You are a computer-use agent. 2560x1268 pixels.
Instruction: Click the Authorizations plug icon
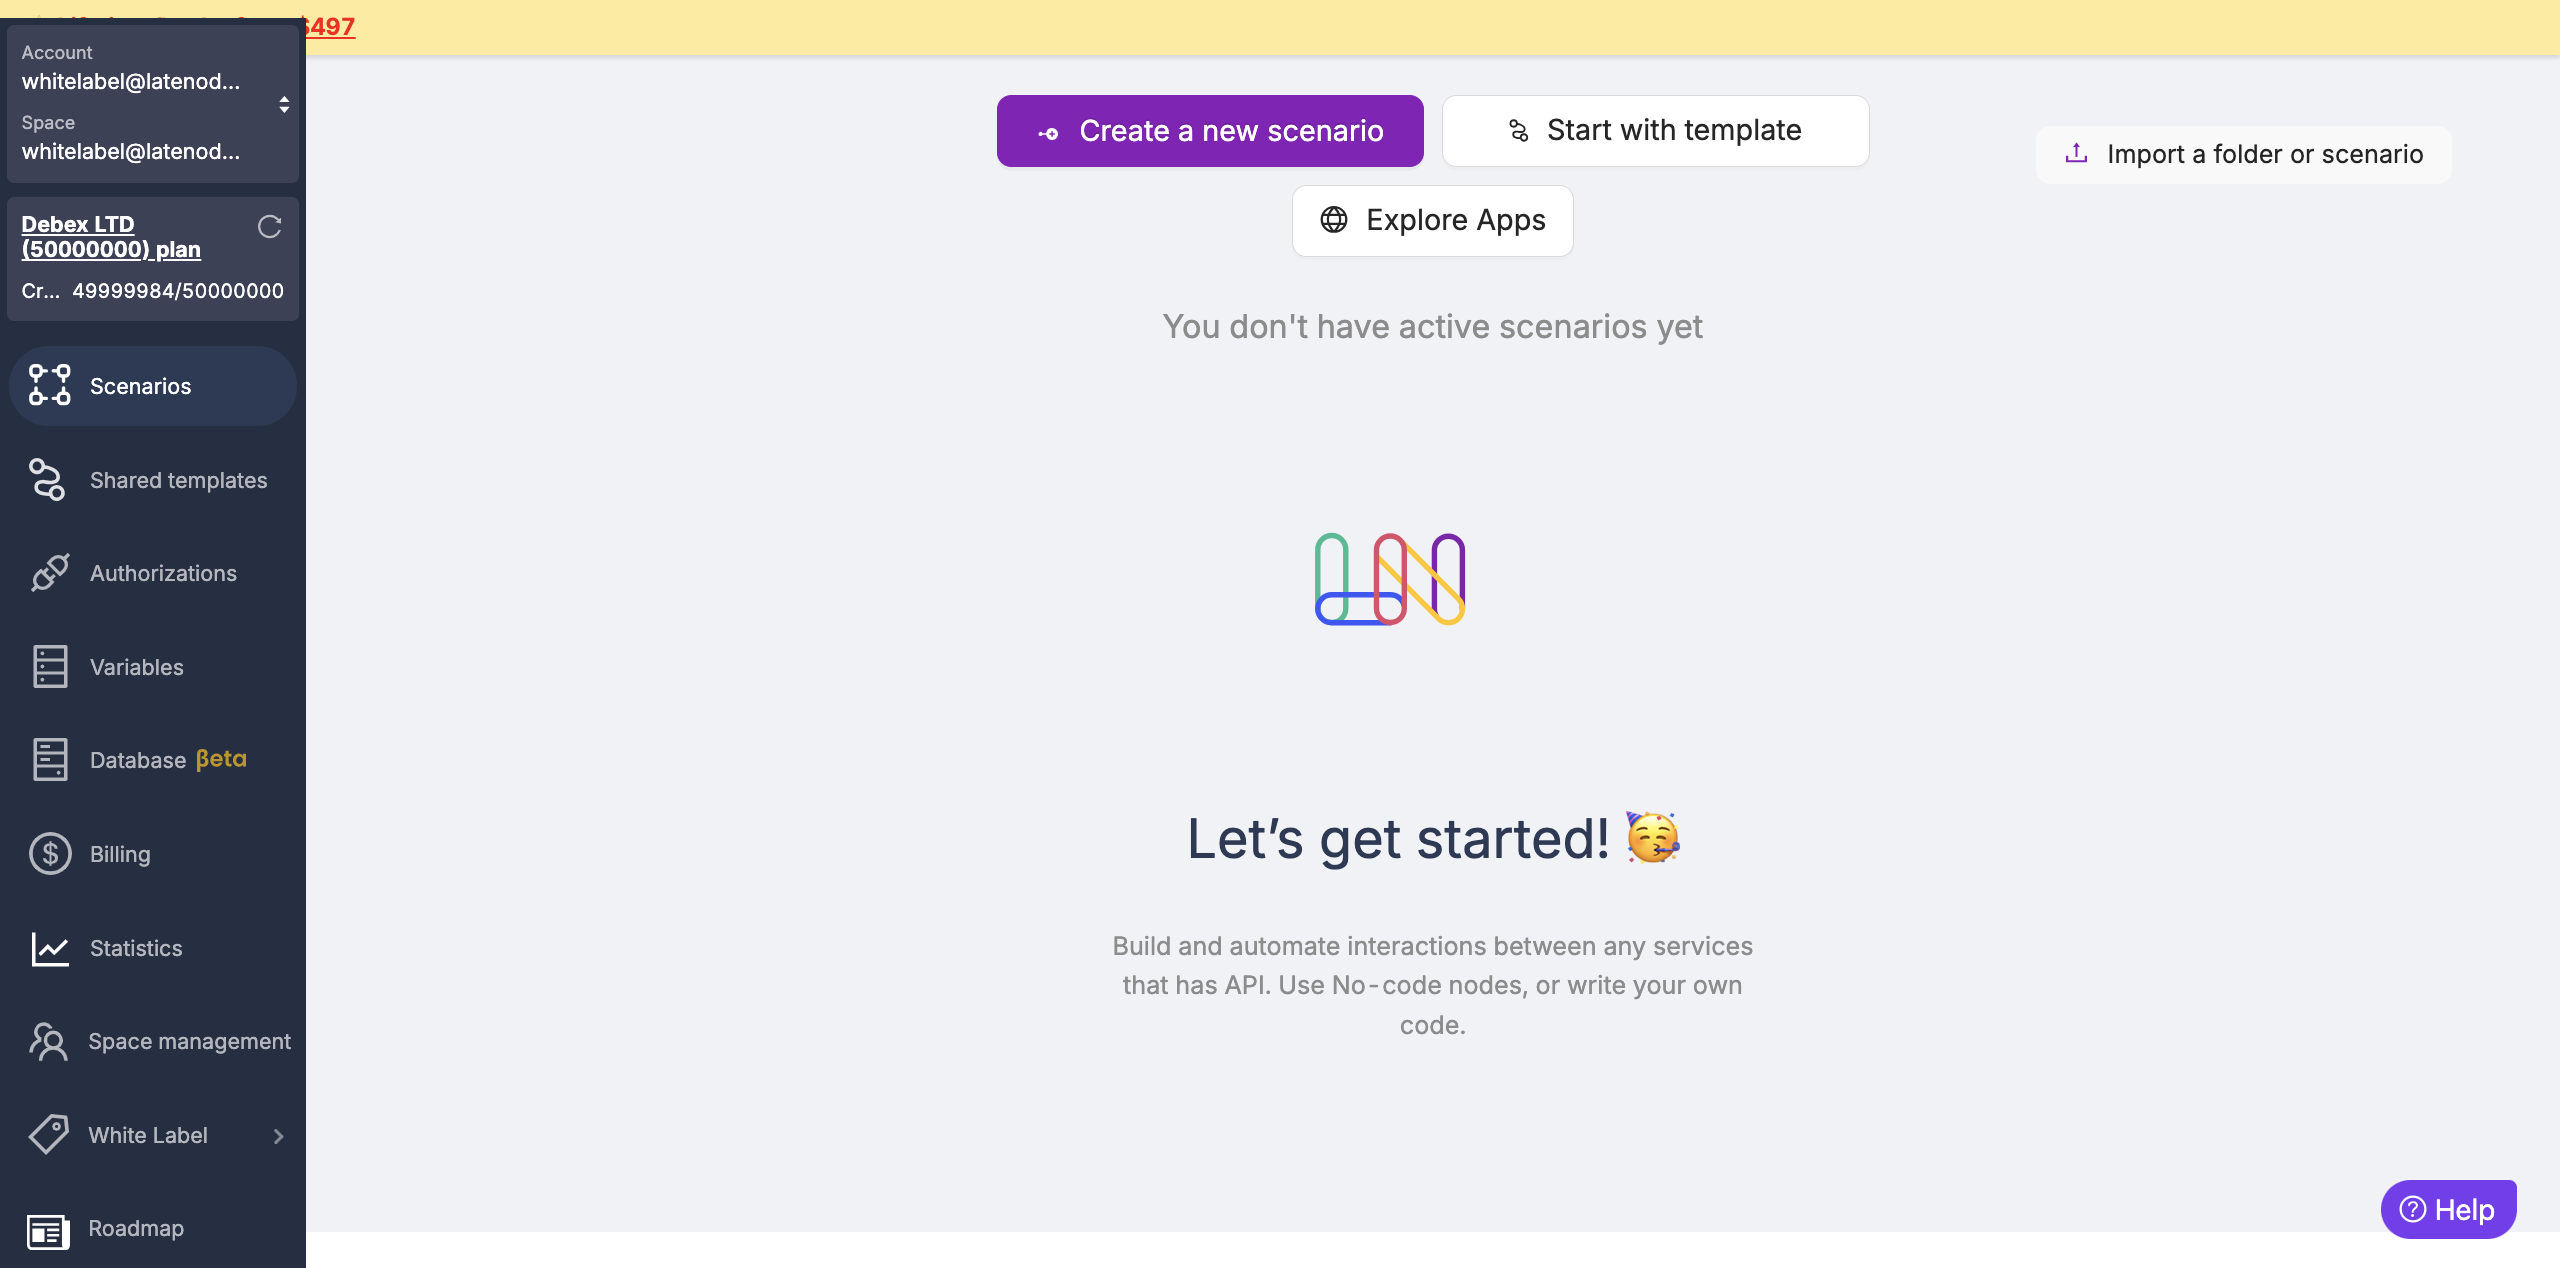[x=49, y=573]
